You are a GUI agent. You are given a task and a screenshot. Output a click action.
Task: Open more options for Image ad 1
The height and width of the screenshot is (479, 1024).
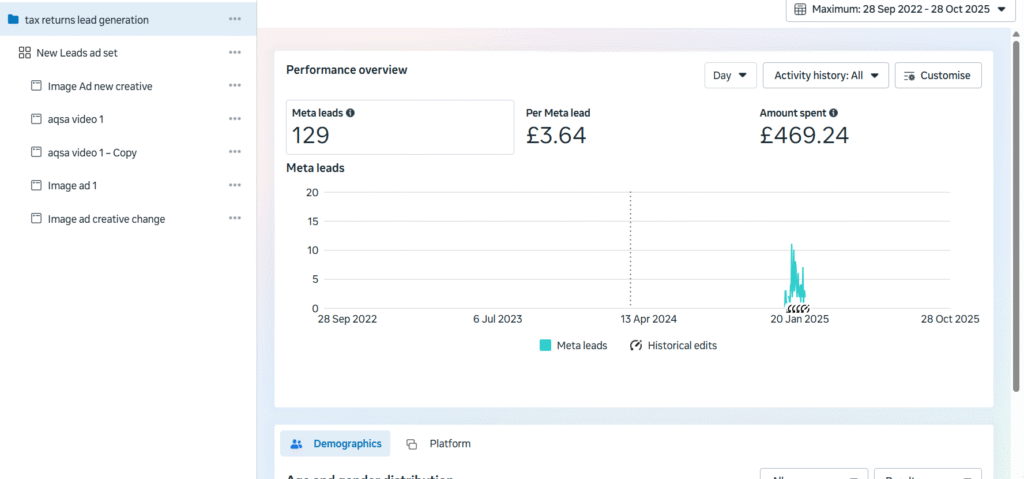coord(234,185)
